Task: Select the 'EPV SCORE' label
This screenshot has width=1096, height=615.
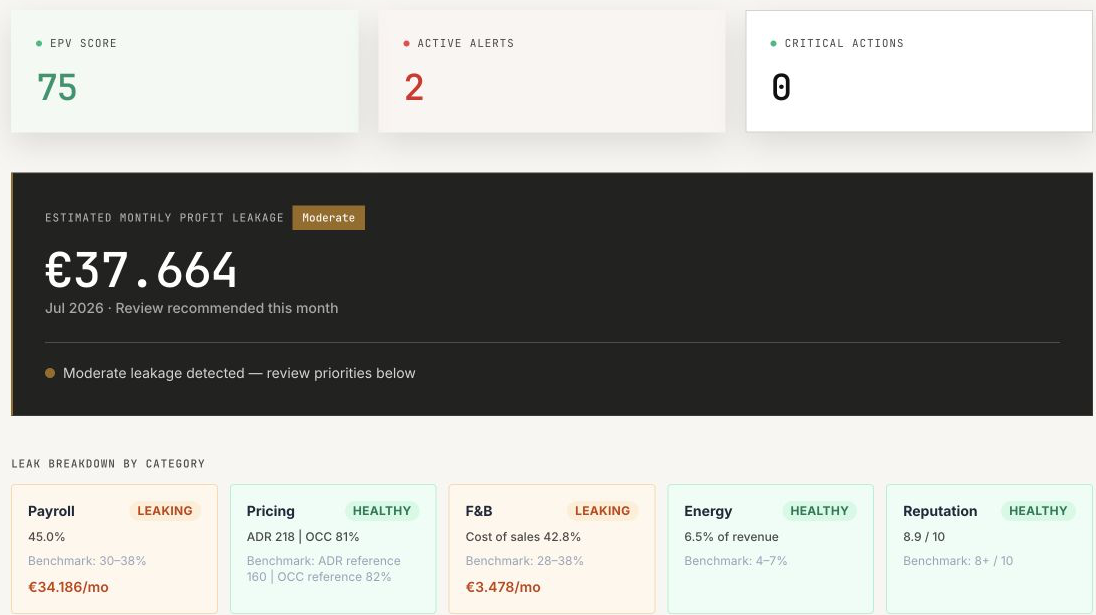Action: (83, 43)
